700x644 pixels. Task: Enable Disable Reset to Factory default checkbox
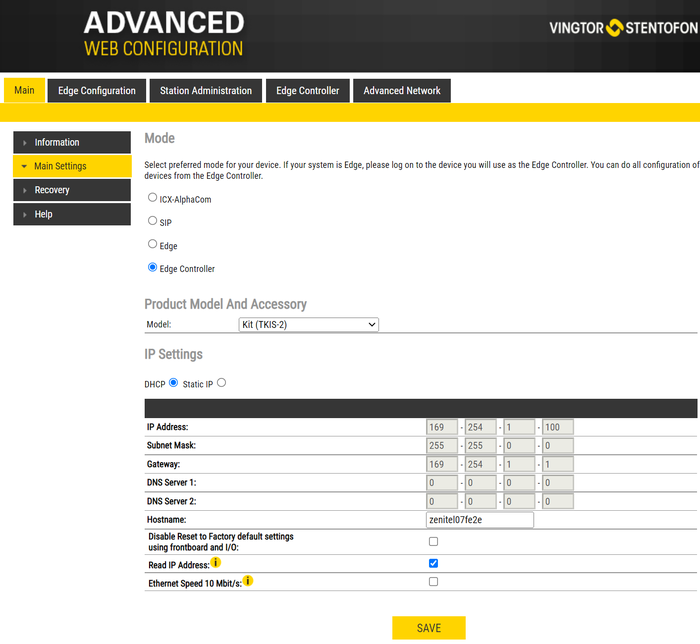(x=433, y=541)
